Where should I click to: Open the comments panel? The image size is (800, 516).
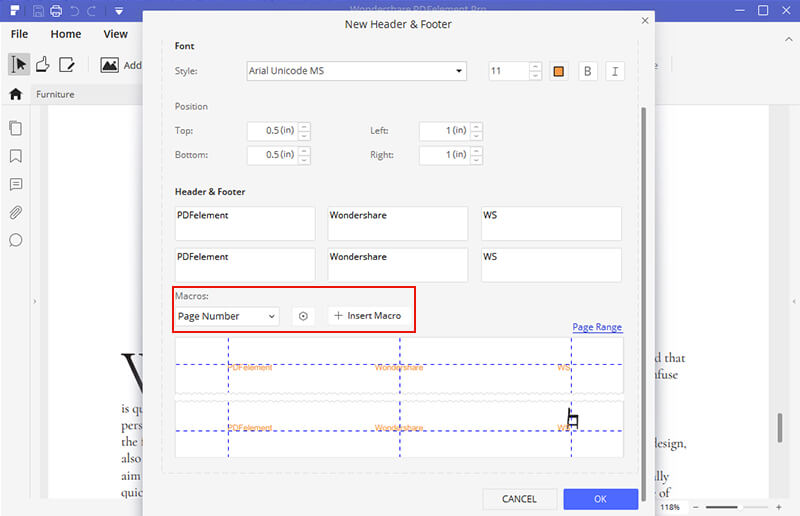click(x=16, y=184)
